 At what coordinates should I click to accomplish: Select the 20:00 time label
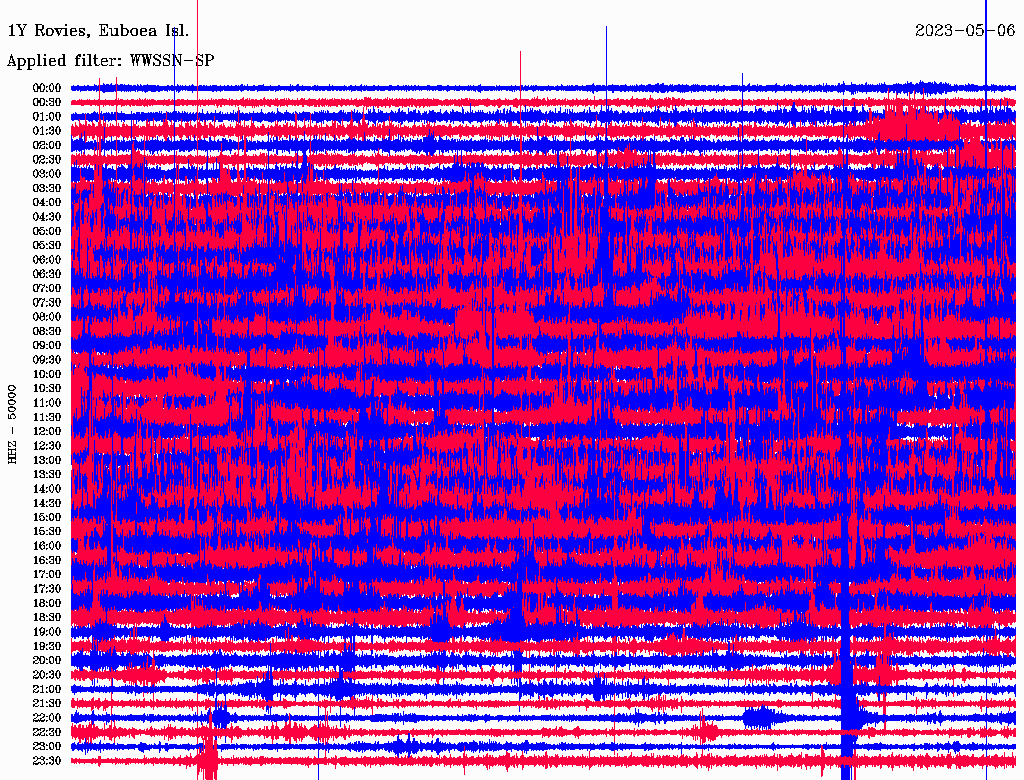(47, 660)
